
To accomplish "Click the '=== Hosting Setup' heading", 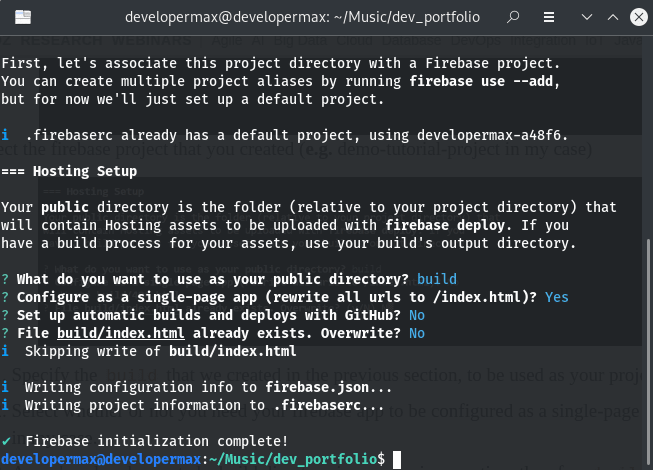I will coord(69,171).
